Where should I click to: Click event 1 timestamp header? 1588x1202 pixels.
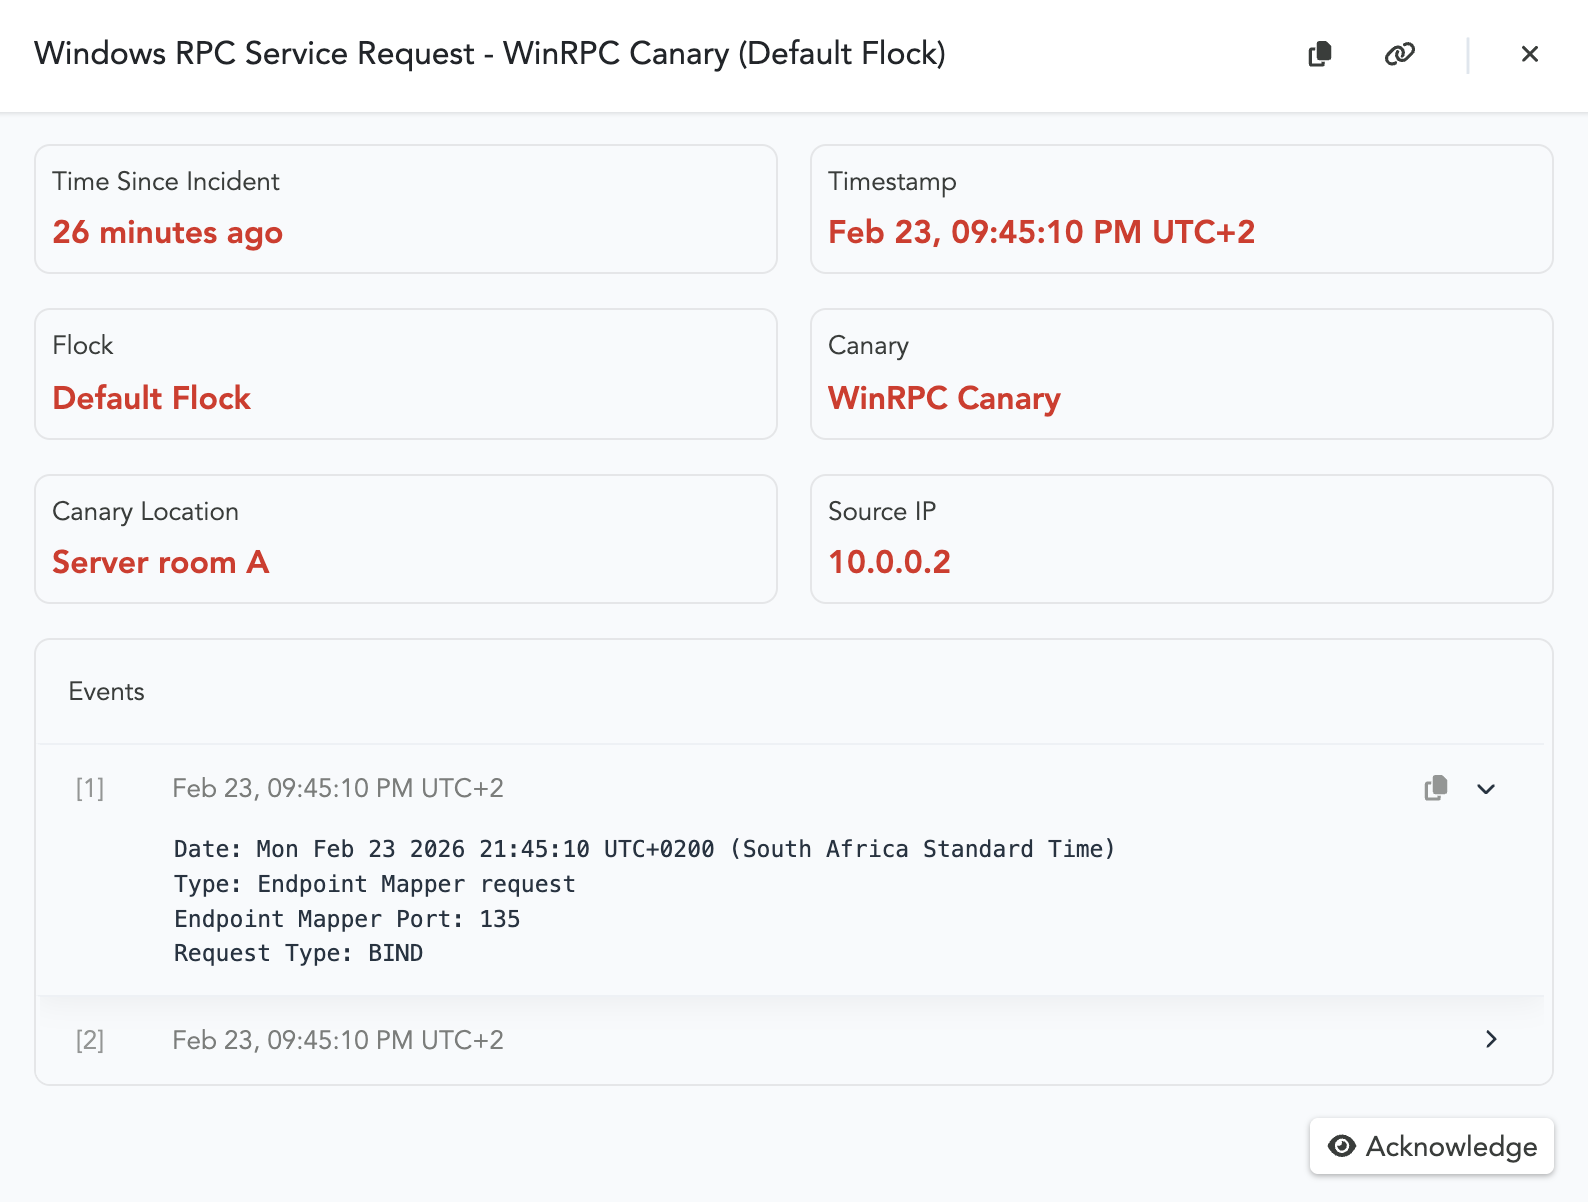338,788
